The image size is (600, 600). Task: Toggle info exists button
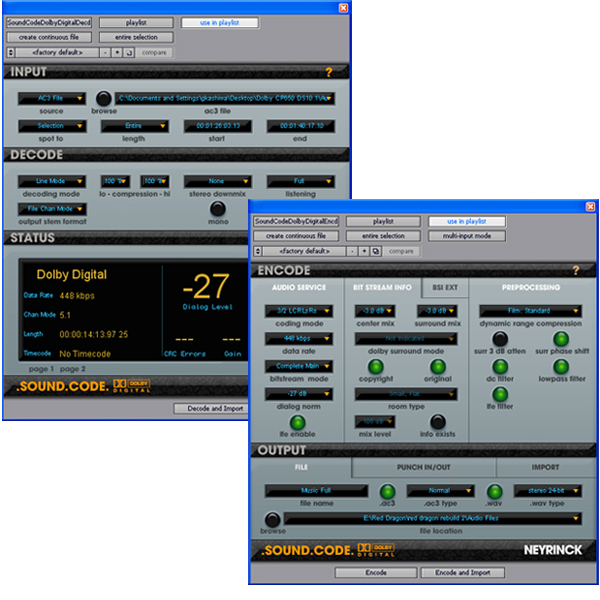438,422
